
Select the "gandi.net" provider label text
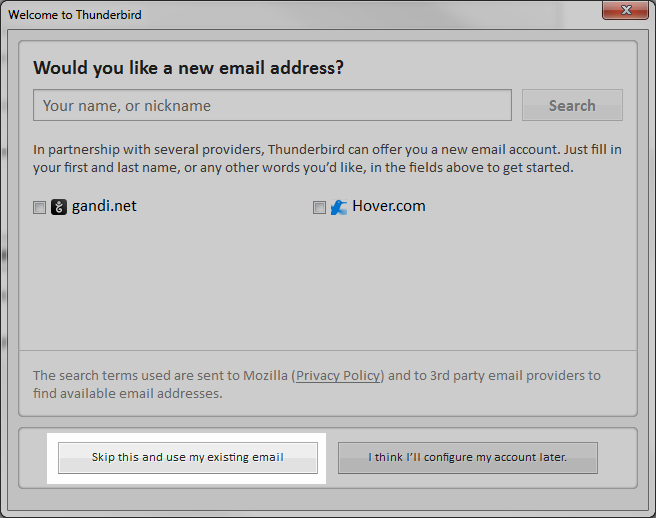click(104, 206)
